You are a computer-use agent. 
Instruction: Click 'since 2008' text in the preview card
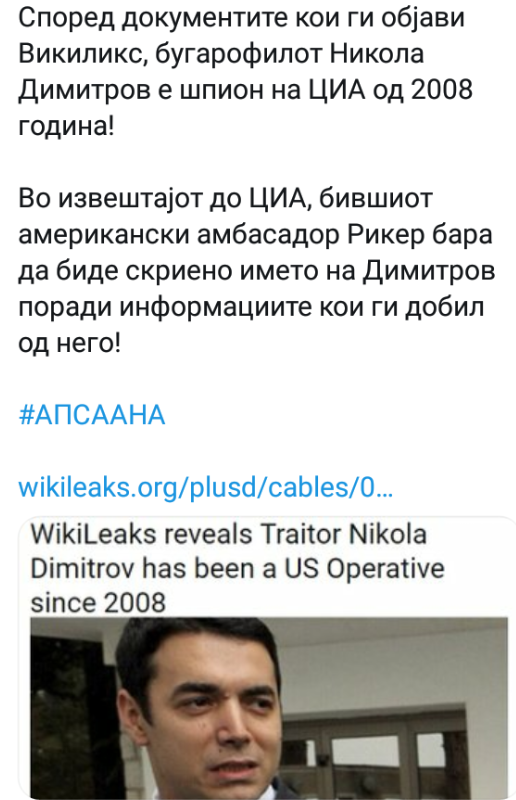tap(98, 602)
